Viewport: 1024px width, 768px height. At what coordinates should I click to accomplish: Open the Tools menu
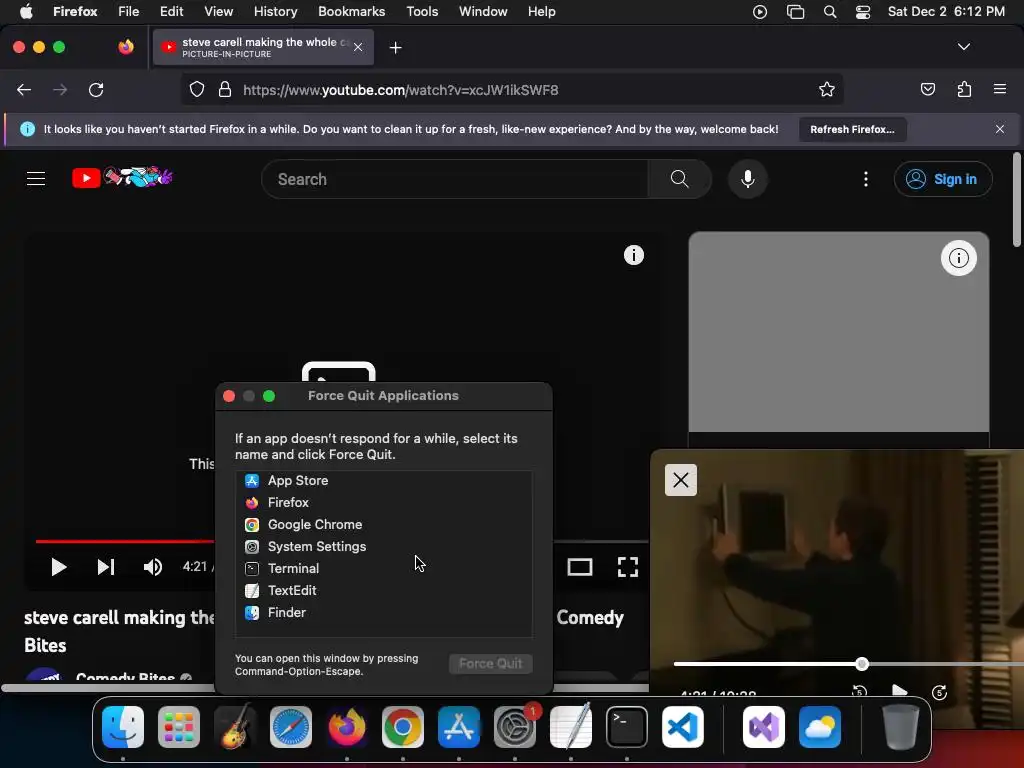pos(422,11)
